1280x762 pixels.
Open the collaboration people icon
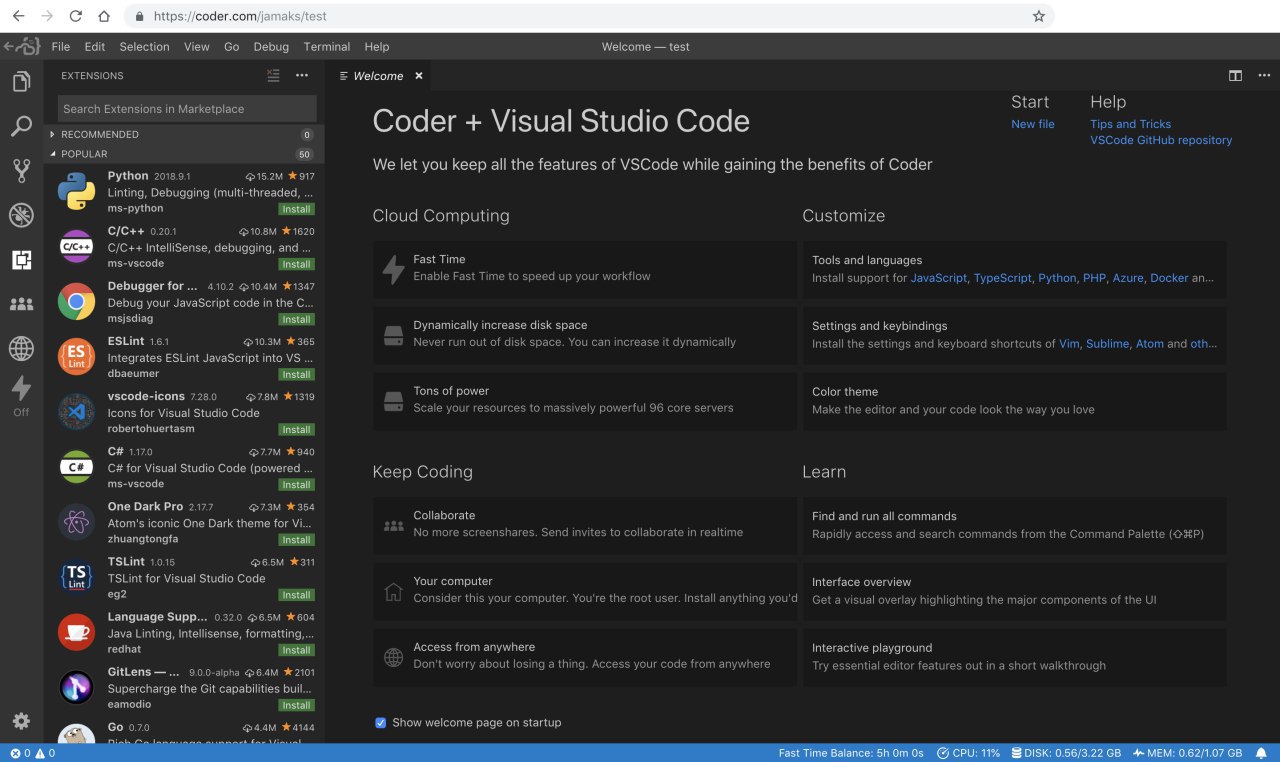tap(21, 304)
